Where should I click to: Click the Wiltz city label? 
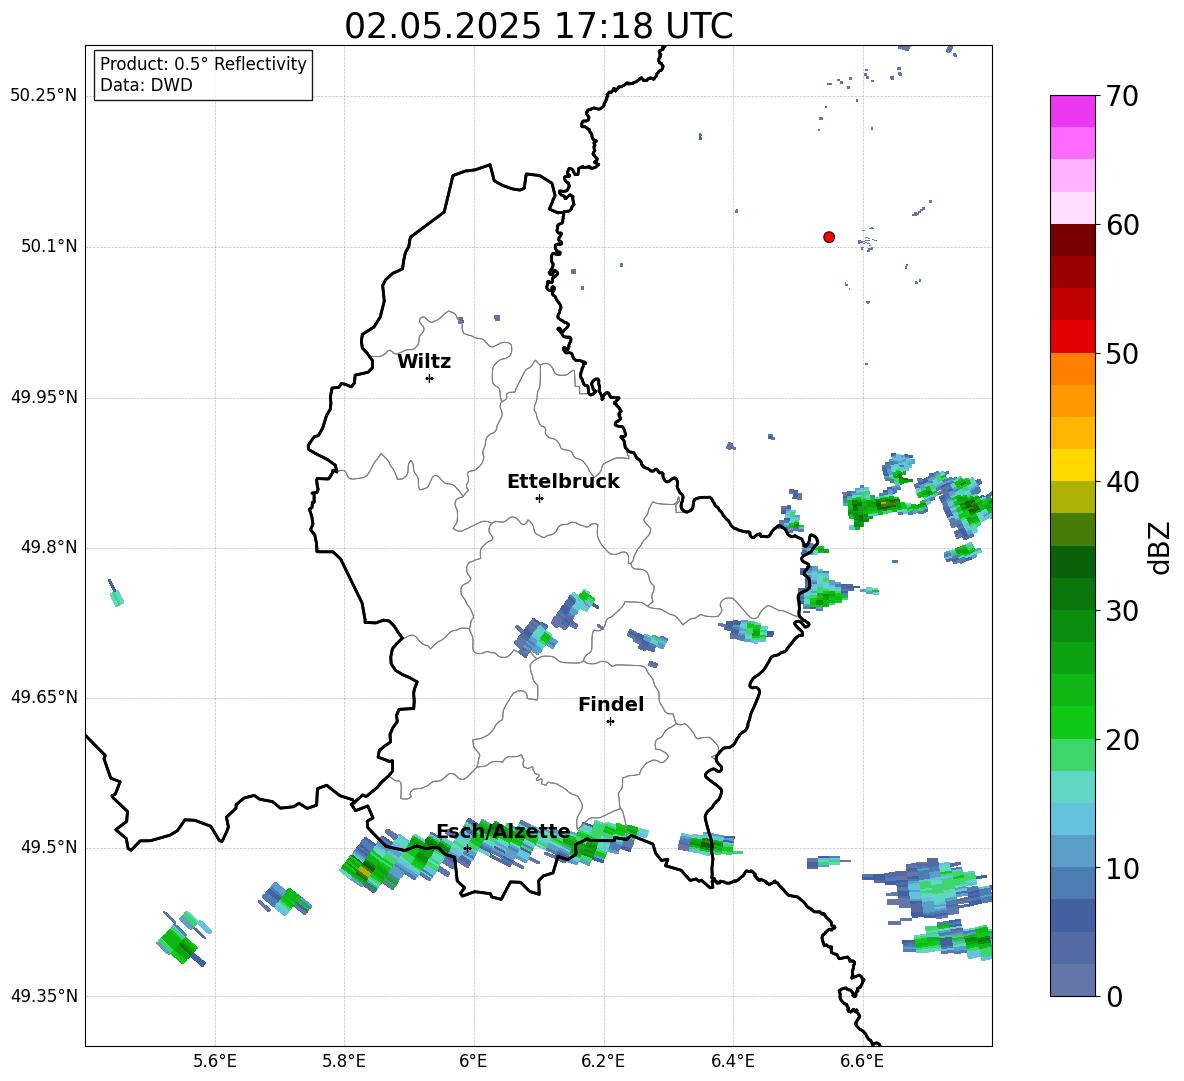424,362
